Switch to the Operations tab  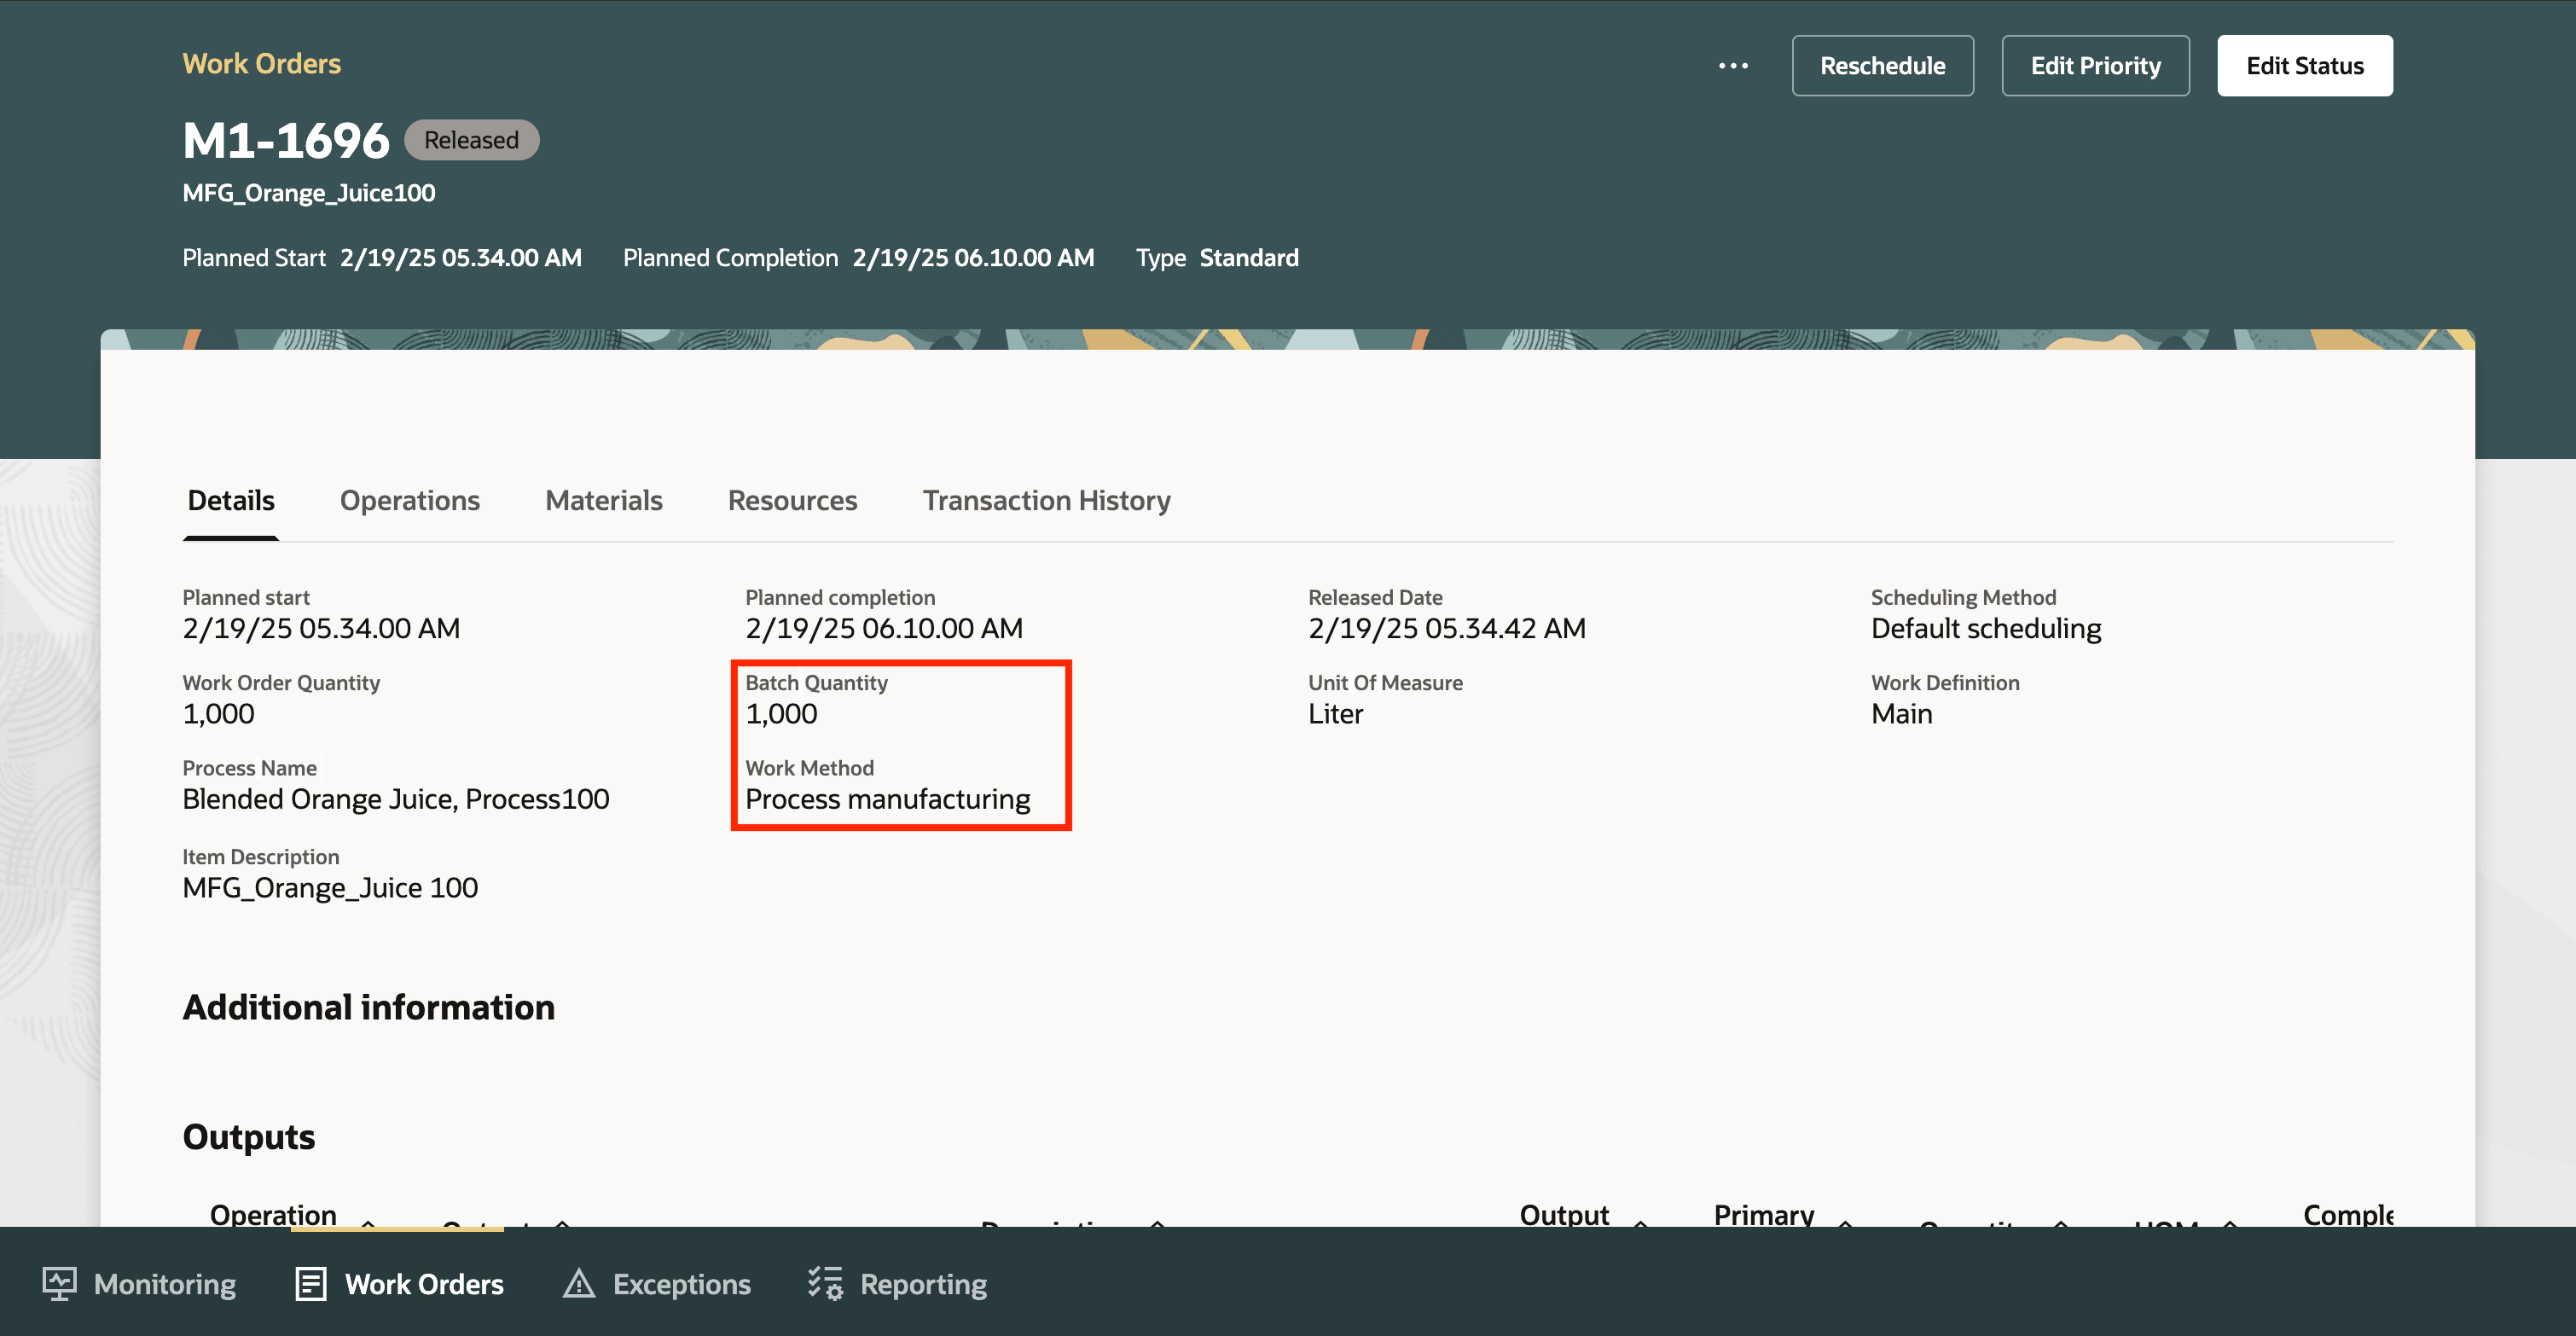pos(409,500)
